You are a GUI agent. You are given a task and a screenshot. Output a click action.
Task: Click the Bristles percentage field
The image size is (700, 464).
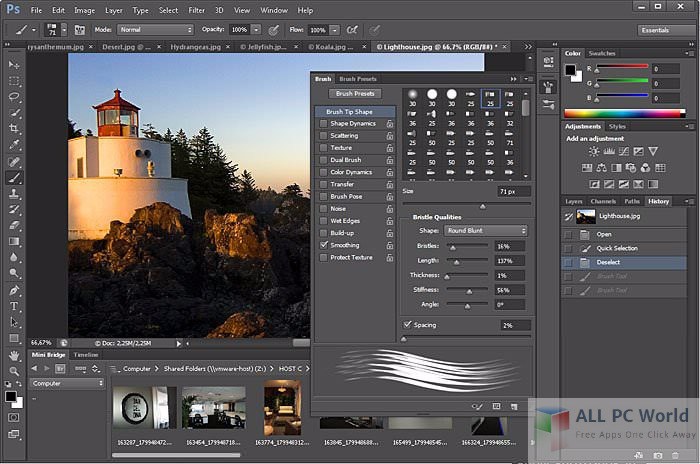[x=509, y=246]
